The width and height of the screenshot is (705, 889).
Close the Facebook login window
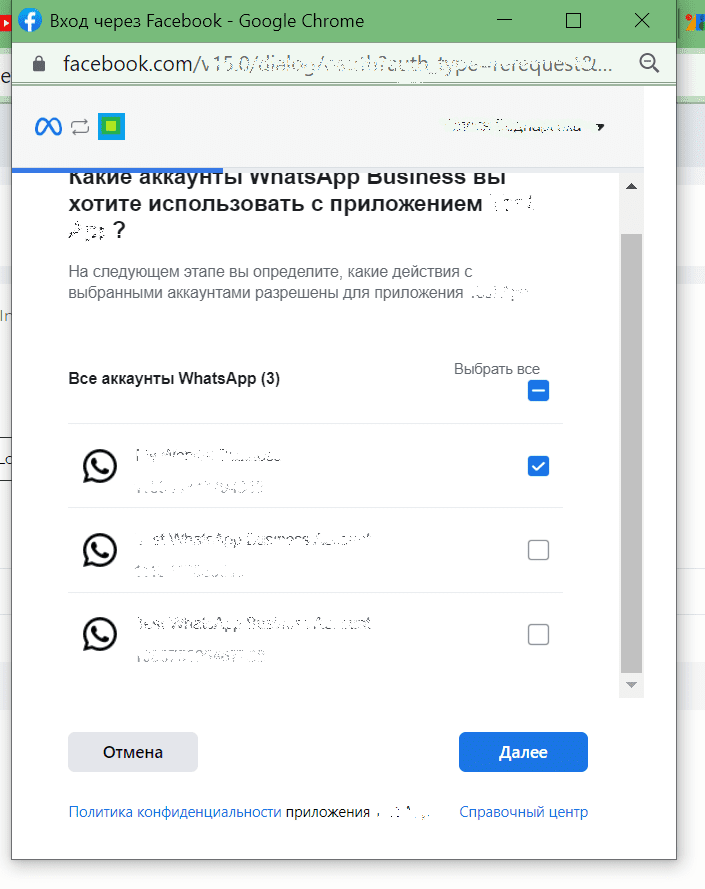point(642,21)
